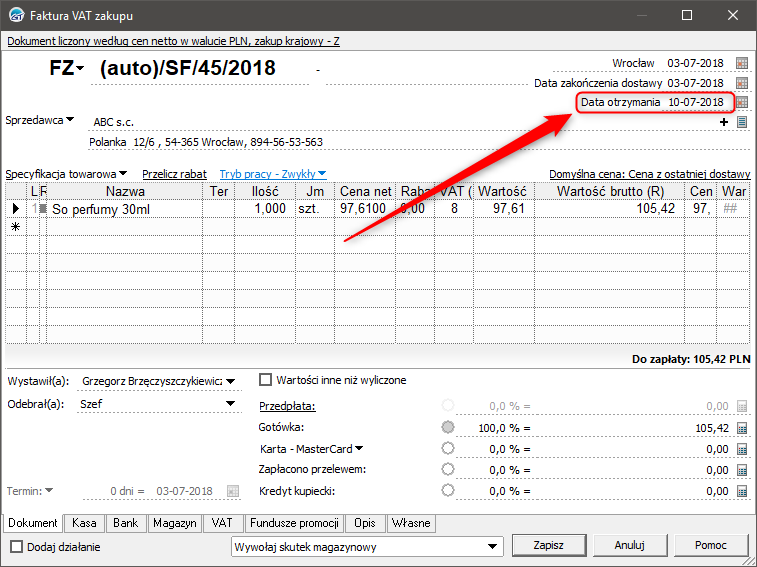Open calculator icon for Kredyt kupiecki amount
This screenshot has height=567, width=757.
point(742,491)
